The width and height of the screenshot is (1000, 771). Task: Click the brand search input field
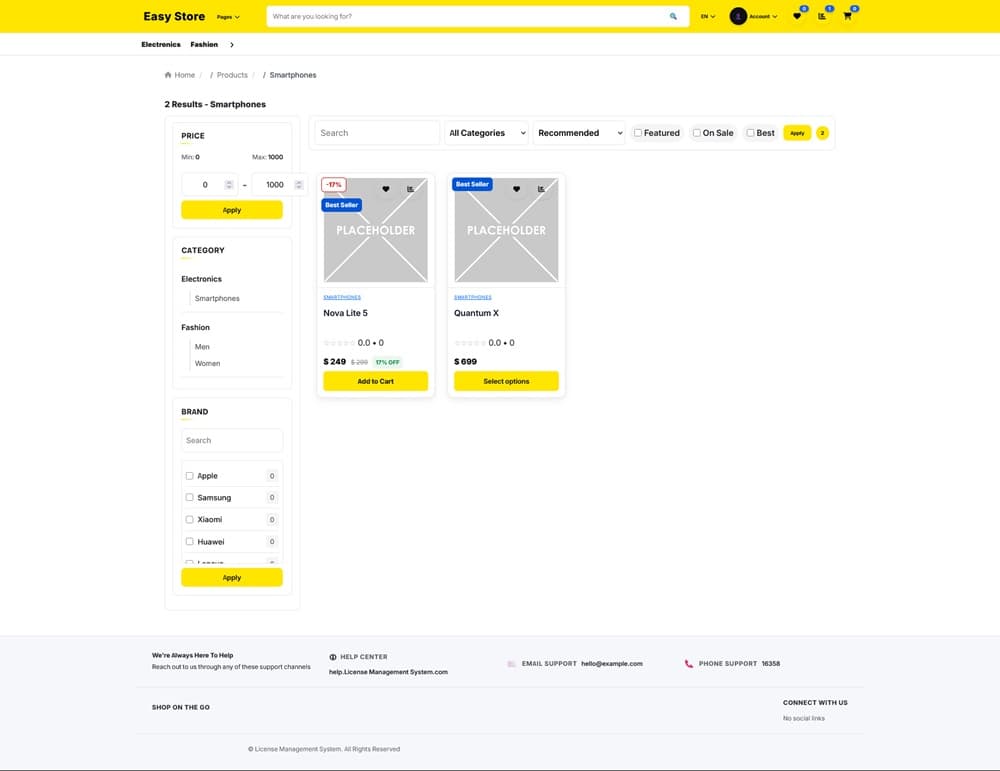tap(232, 440)
